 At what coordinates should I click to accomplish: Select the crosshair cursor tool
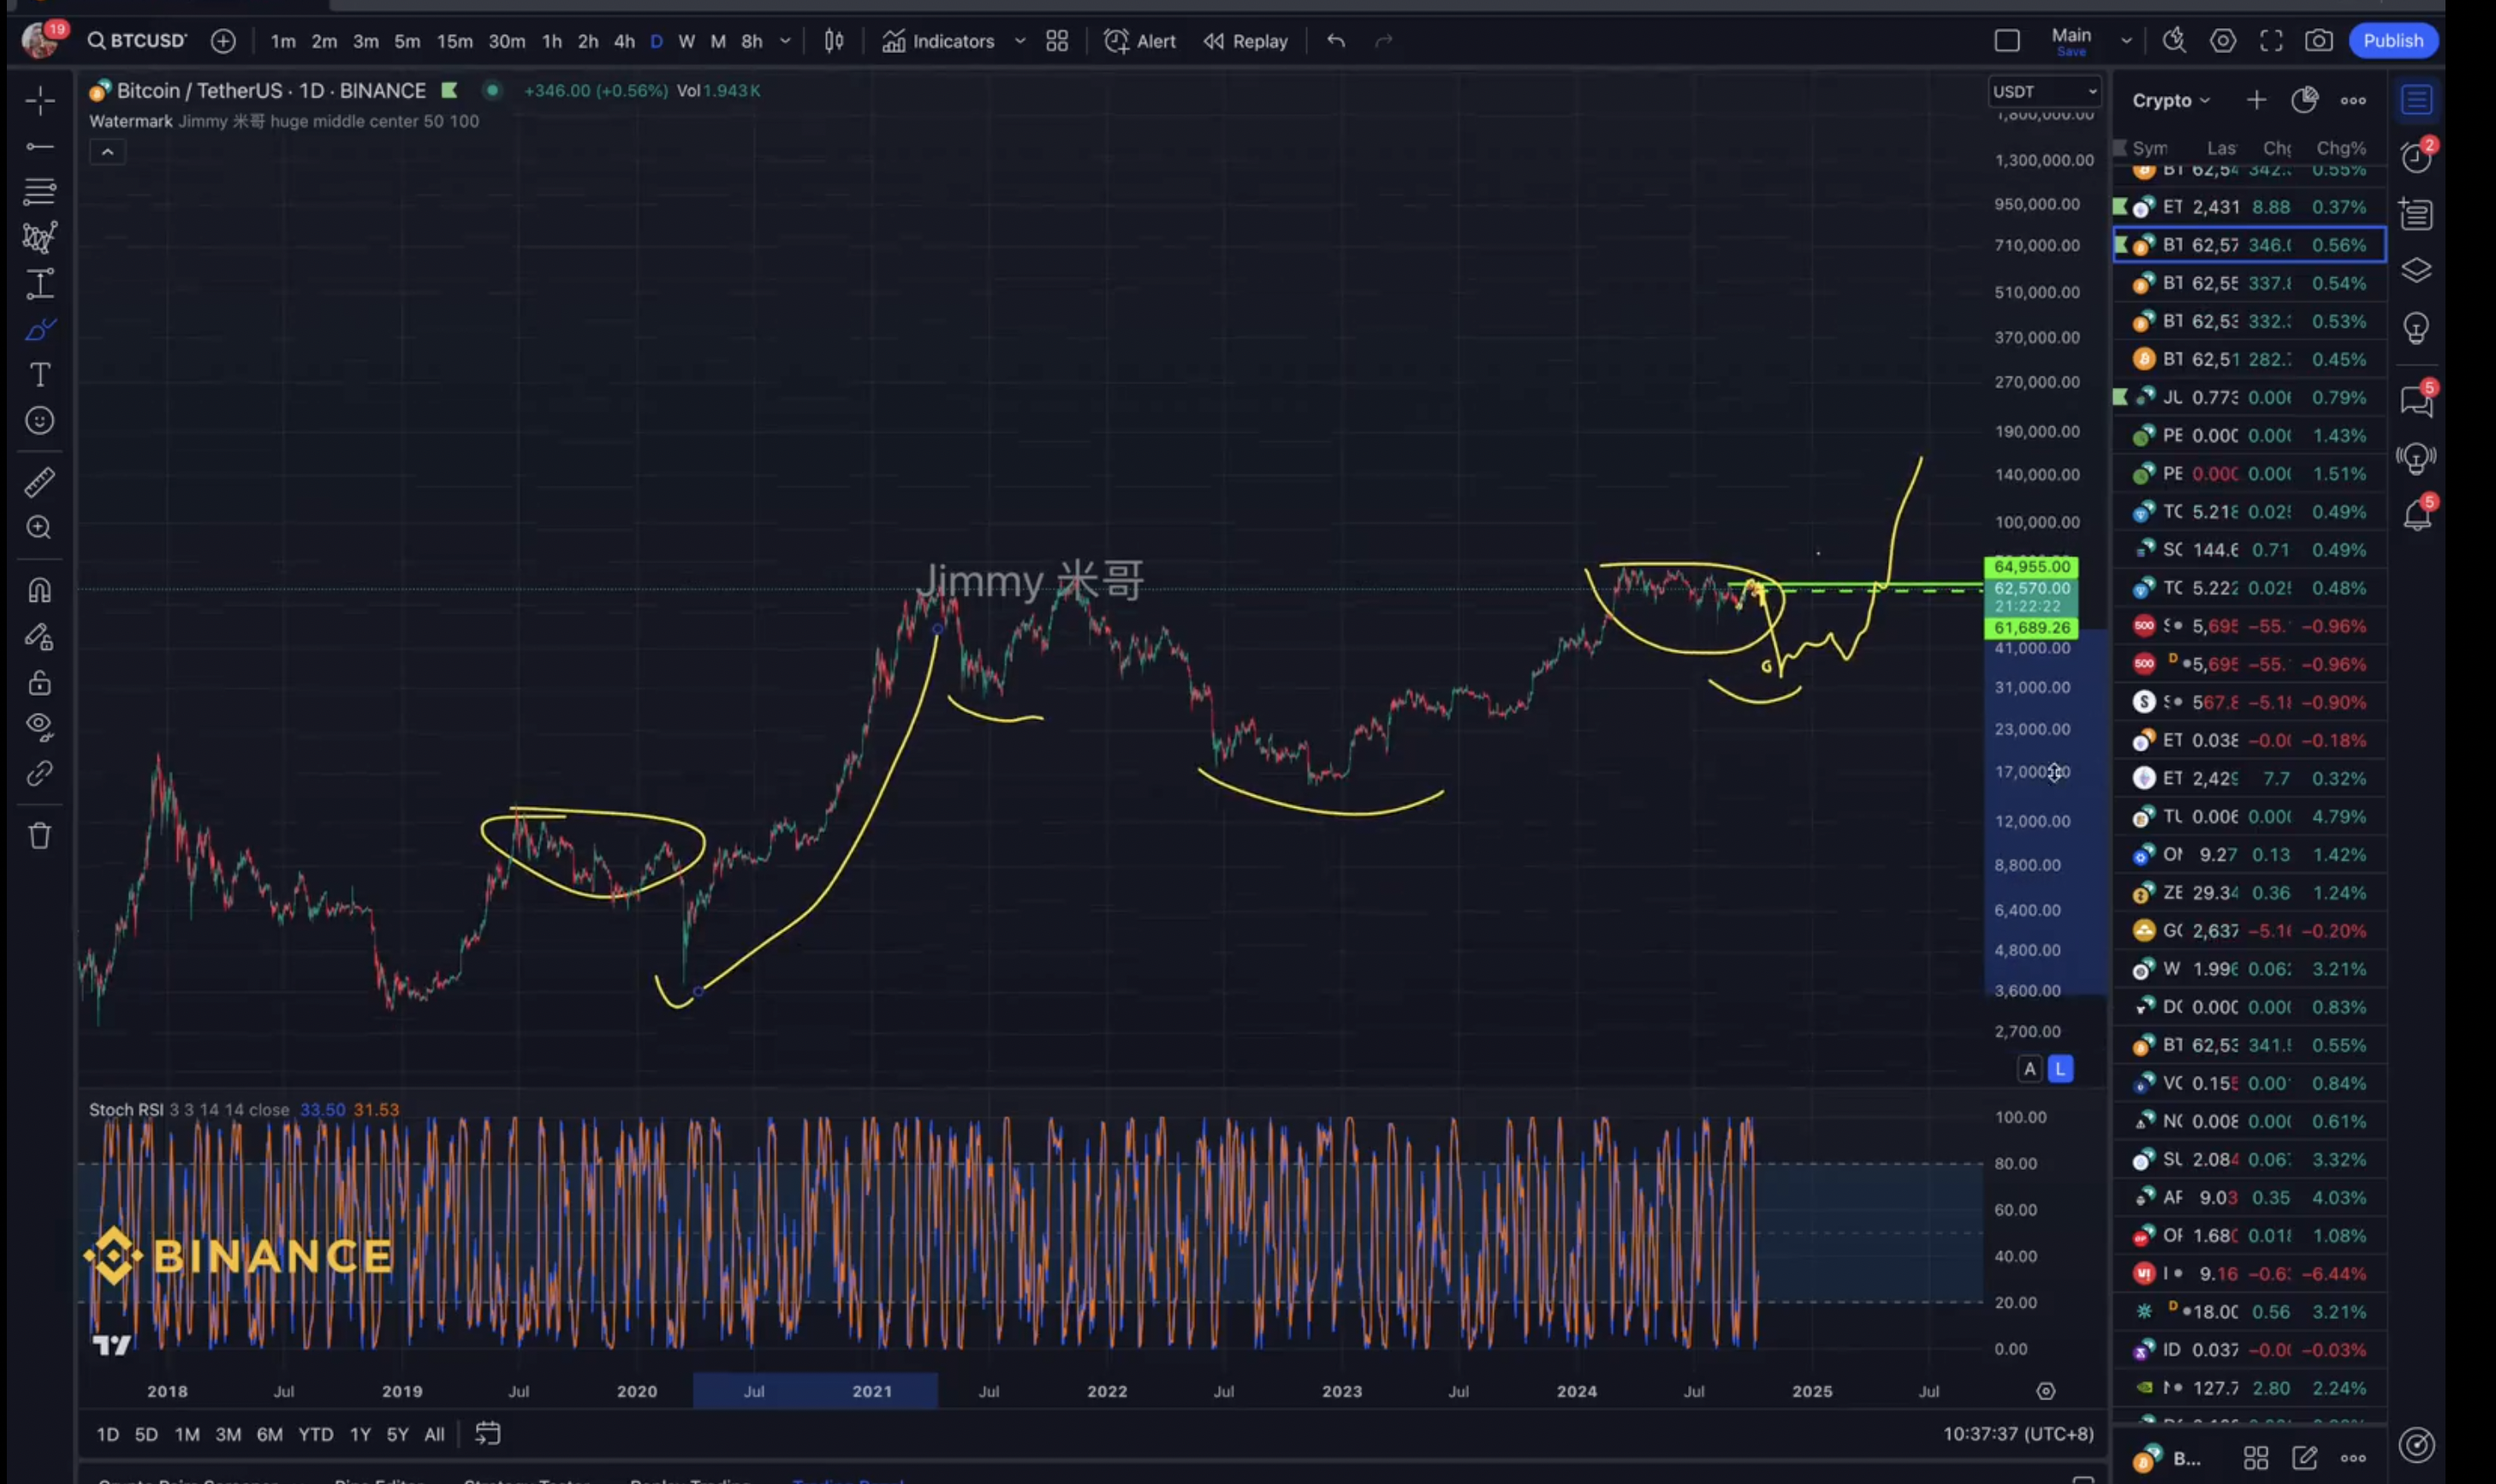click(x=40, y=100)
